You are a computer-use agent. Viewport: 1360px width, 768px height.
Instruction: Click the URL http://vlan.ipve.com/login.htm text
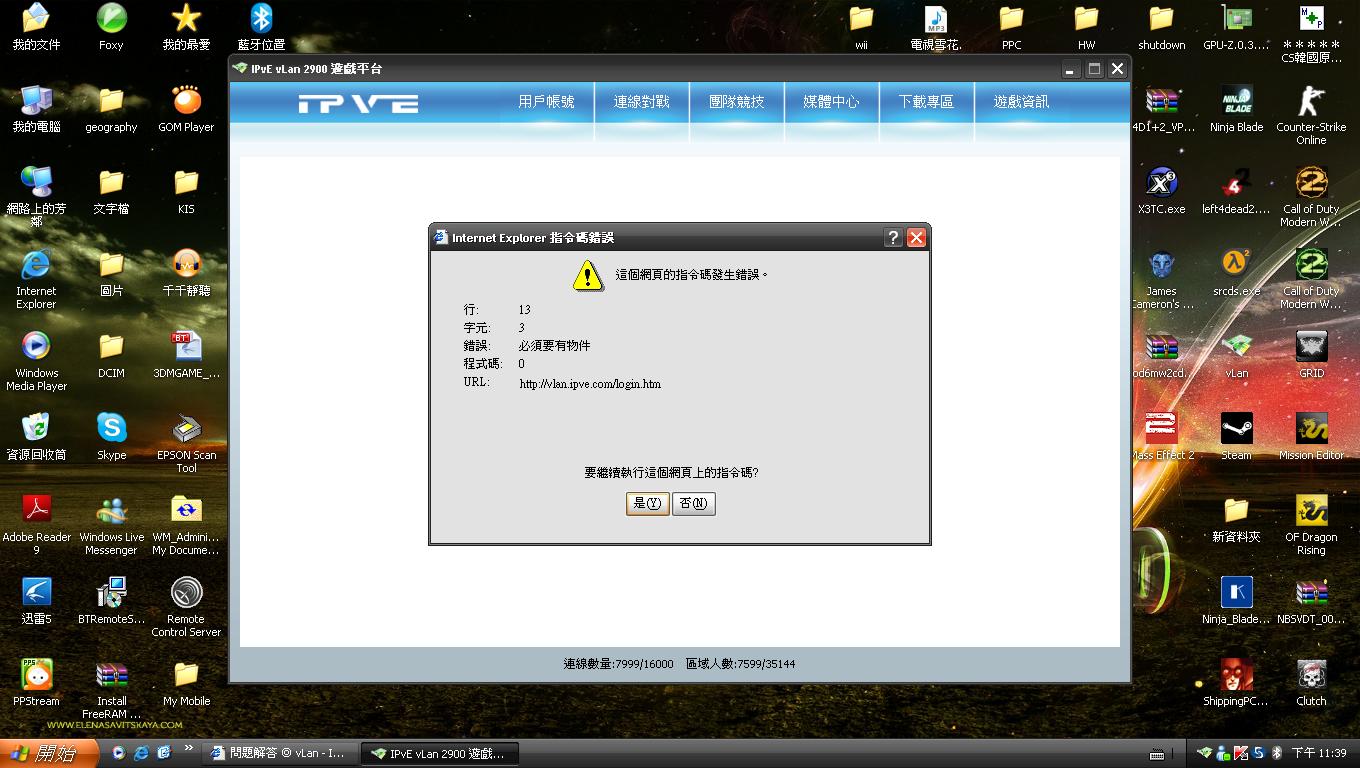tap(590, 384)
